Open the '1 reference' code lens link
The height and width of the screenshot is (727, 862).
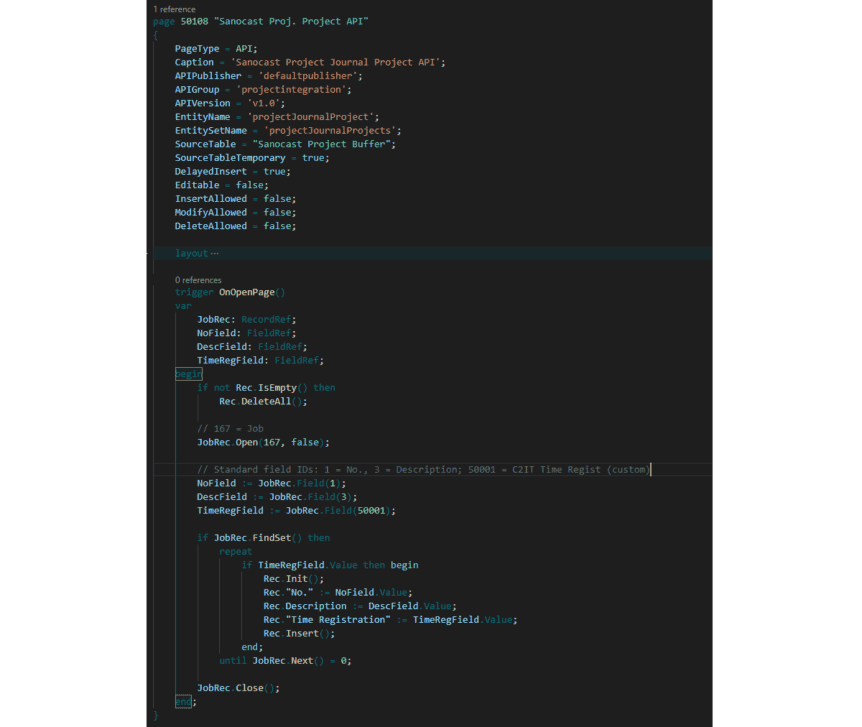pos(174,8)
